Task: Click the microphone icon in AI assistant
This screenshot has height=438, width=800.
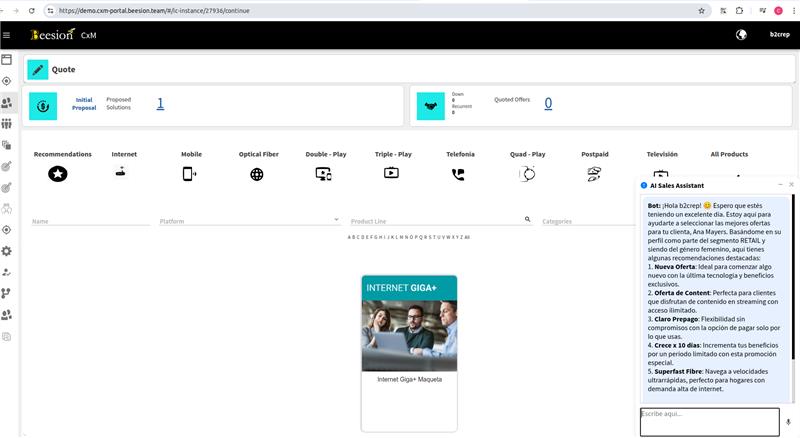Action: (x=788, y=422)
